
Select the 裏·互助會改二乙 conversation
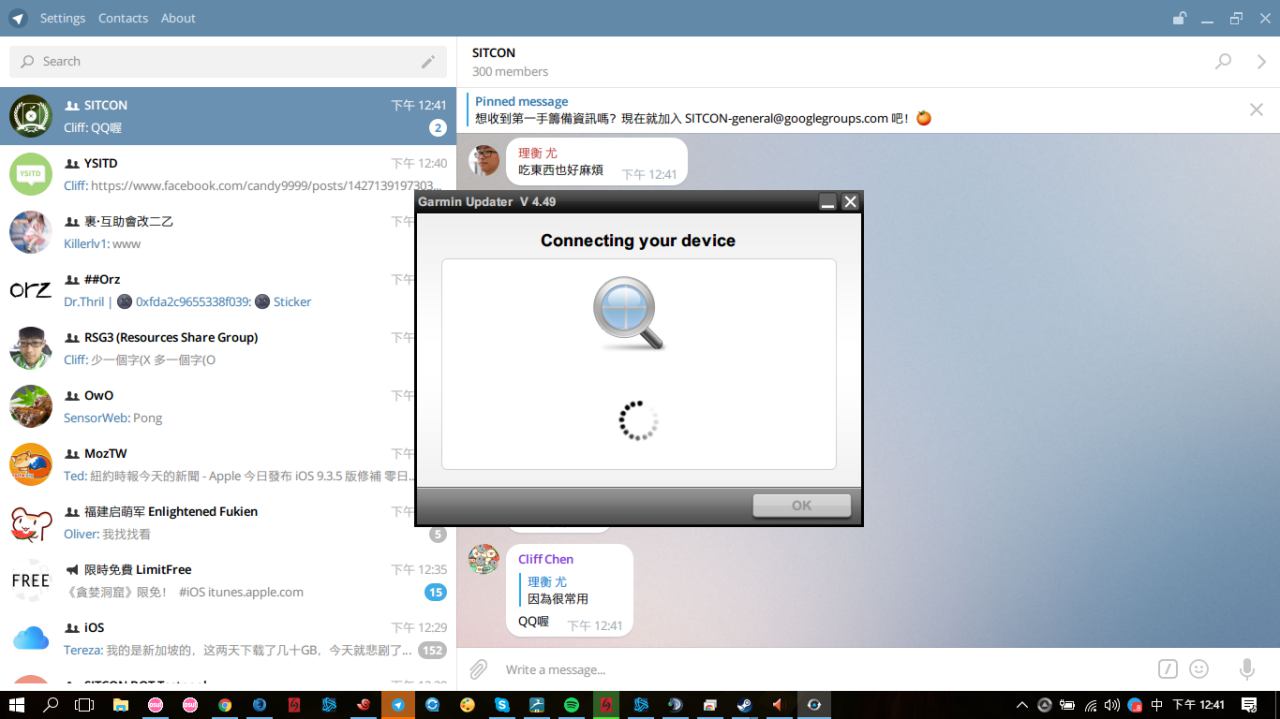pyautogui.click(x=228, y=232)
